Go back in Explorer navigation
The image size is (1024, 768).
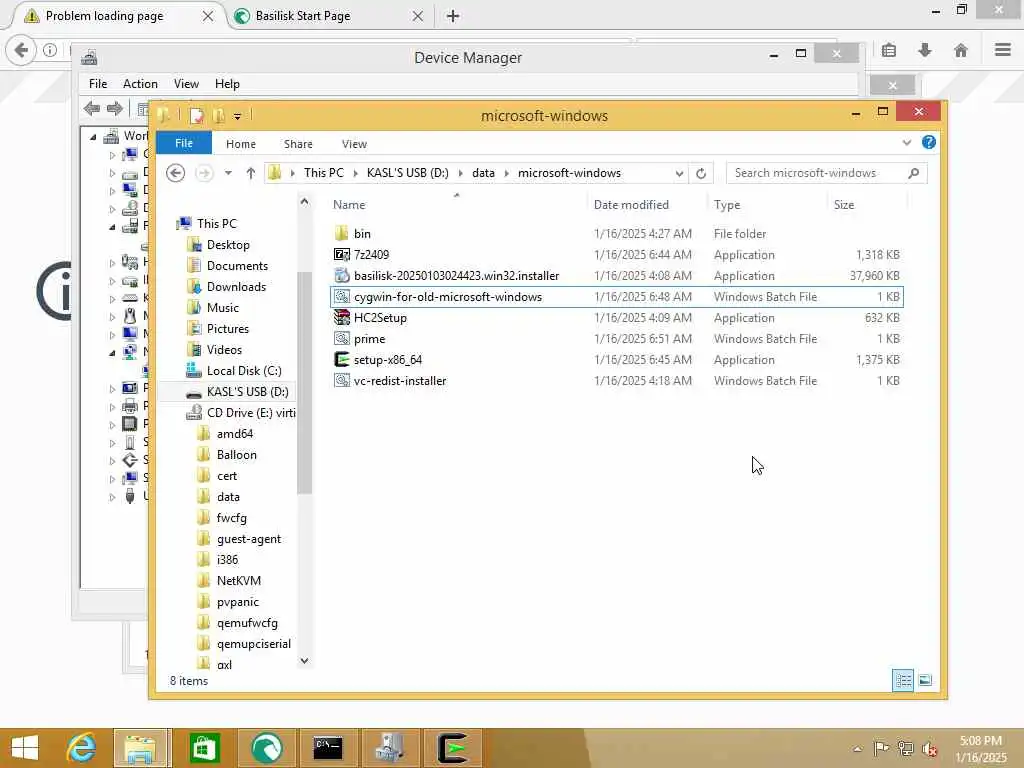(175, 173)
